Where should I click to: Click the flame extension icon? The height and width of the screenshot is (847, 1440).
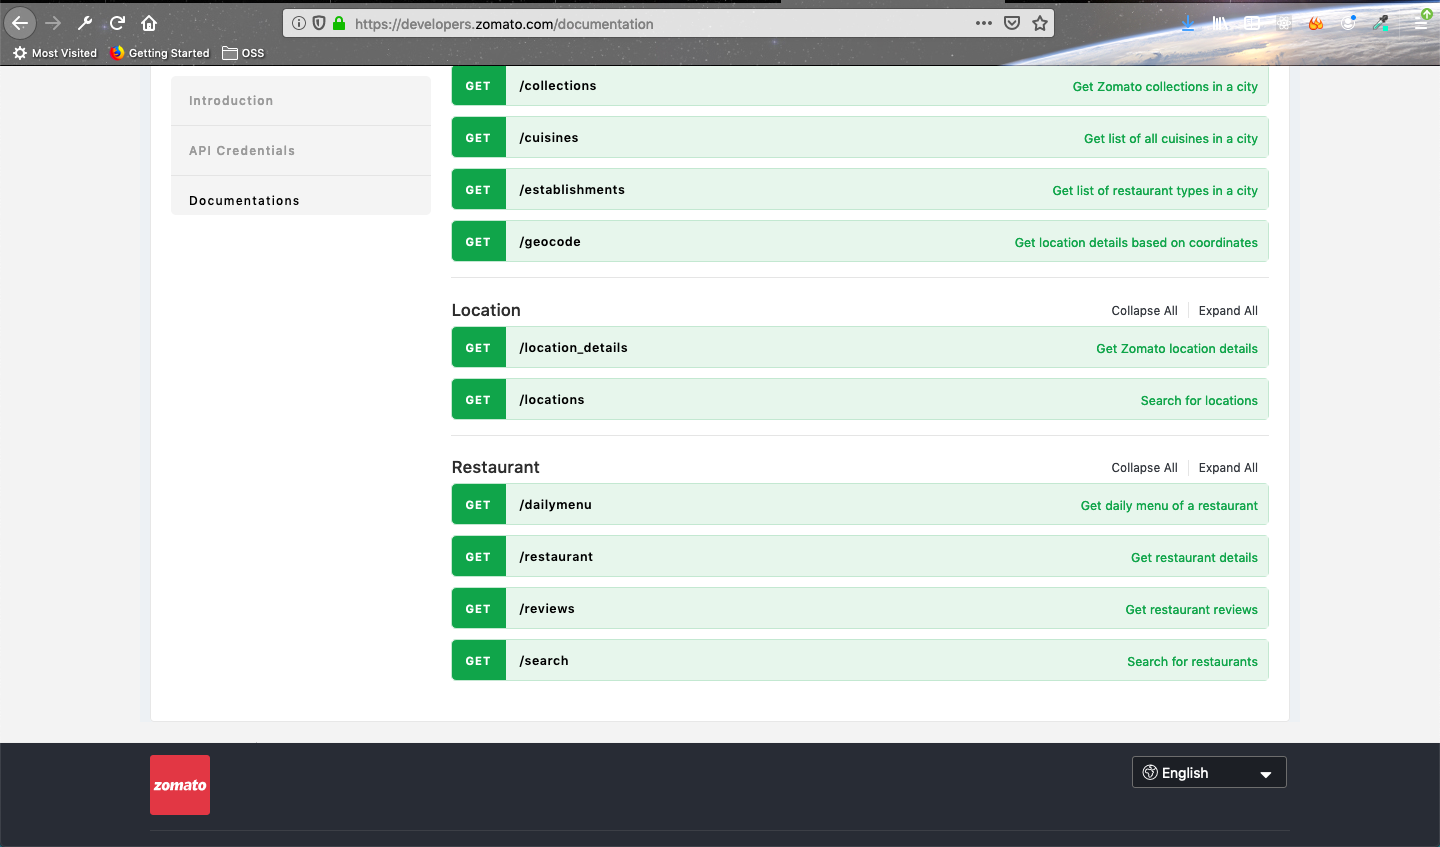1316,23
